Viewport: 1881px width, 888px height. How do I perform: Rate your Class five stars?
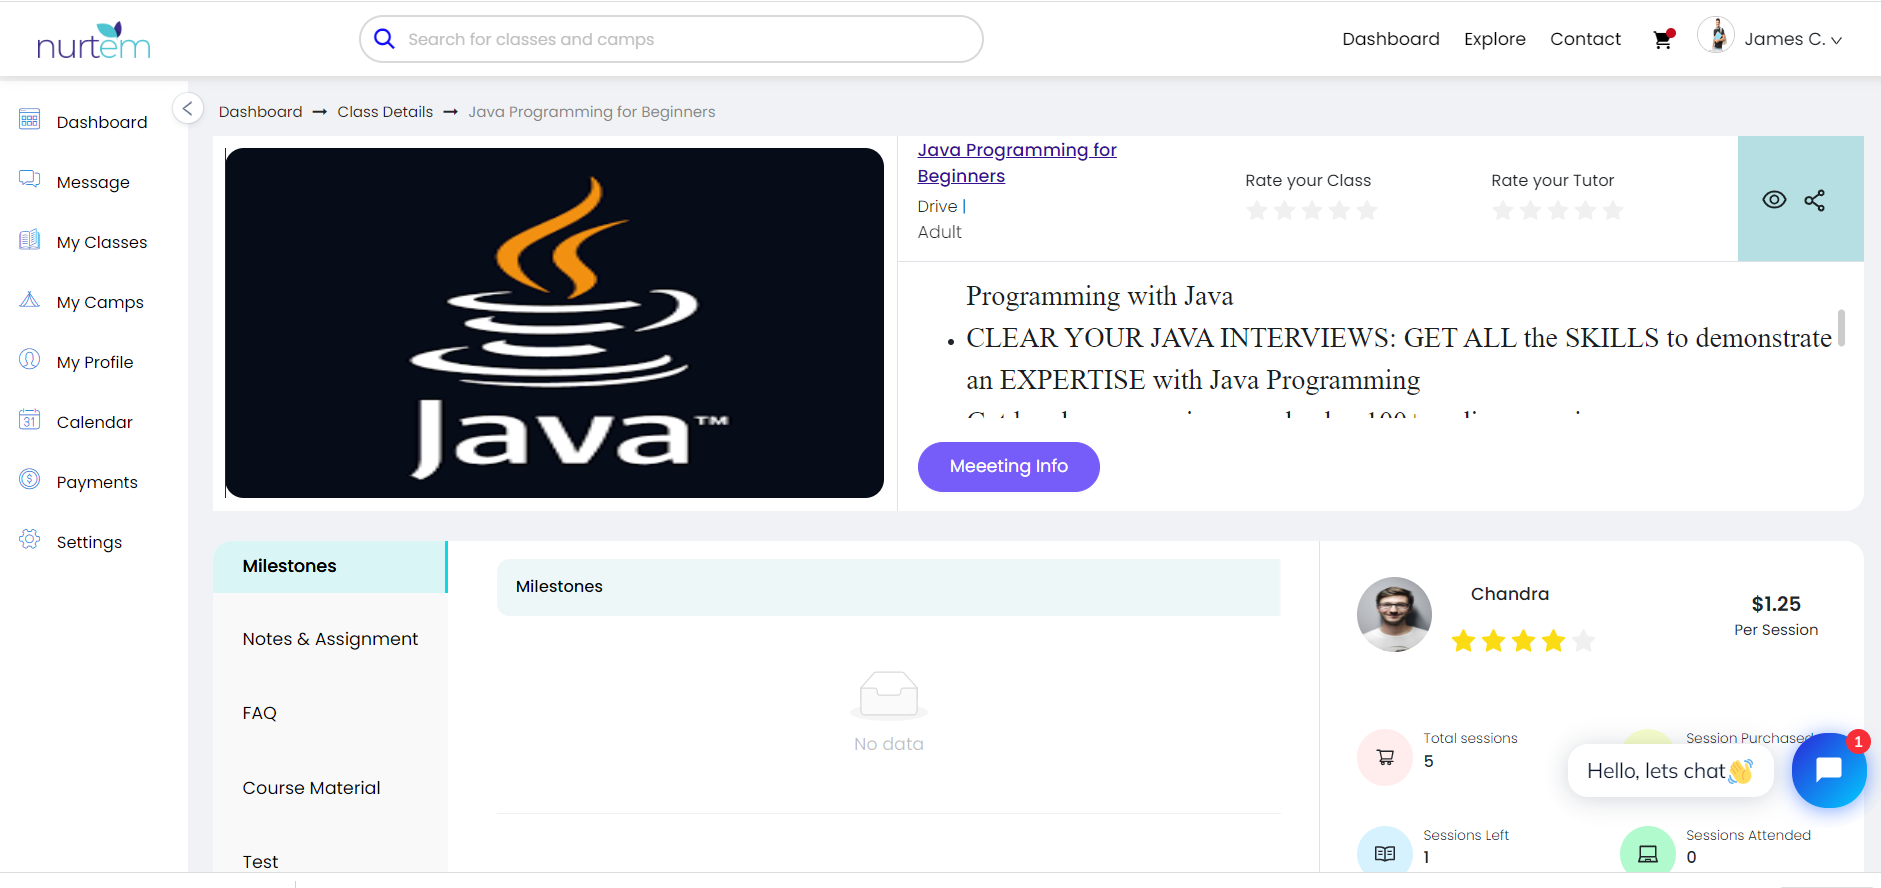click(1367, 211)
